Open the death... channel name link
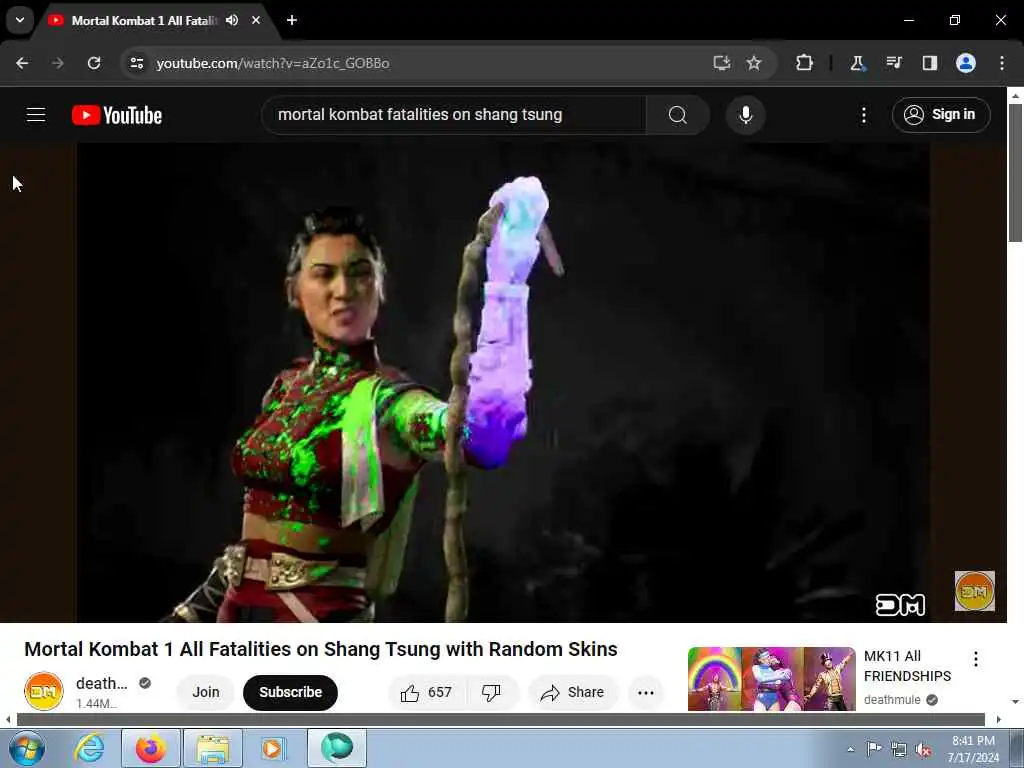1024x768 pixels. (x=101, y=683)
